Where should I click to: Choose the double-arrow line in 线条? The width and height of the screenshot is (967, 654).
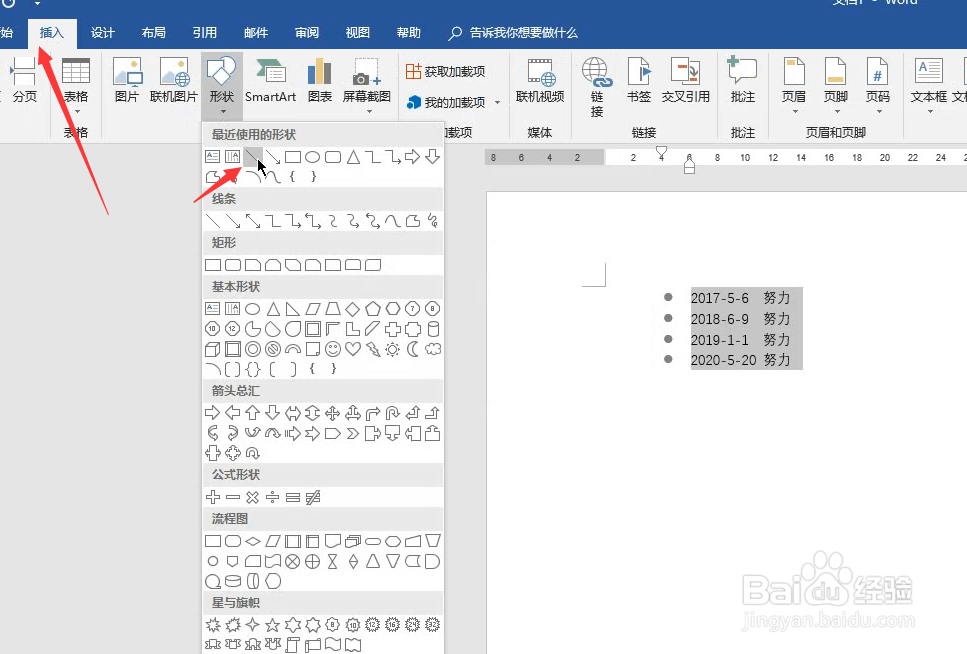tap(253, 221)
